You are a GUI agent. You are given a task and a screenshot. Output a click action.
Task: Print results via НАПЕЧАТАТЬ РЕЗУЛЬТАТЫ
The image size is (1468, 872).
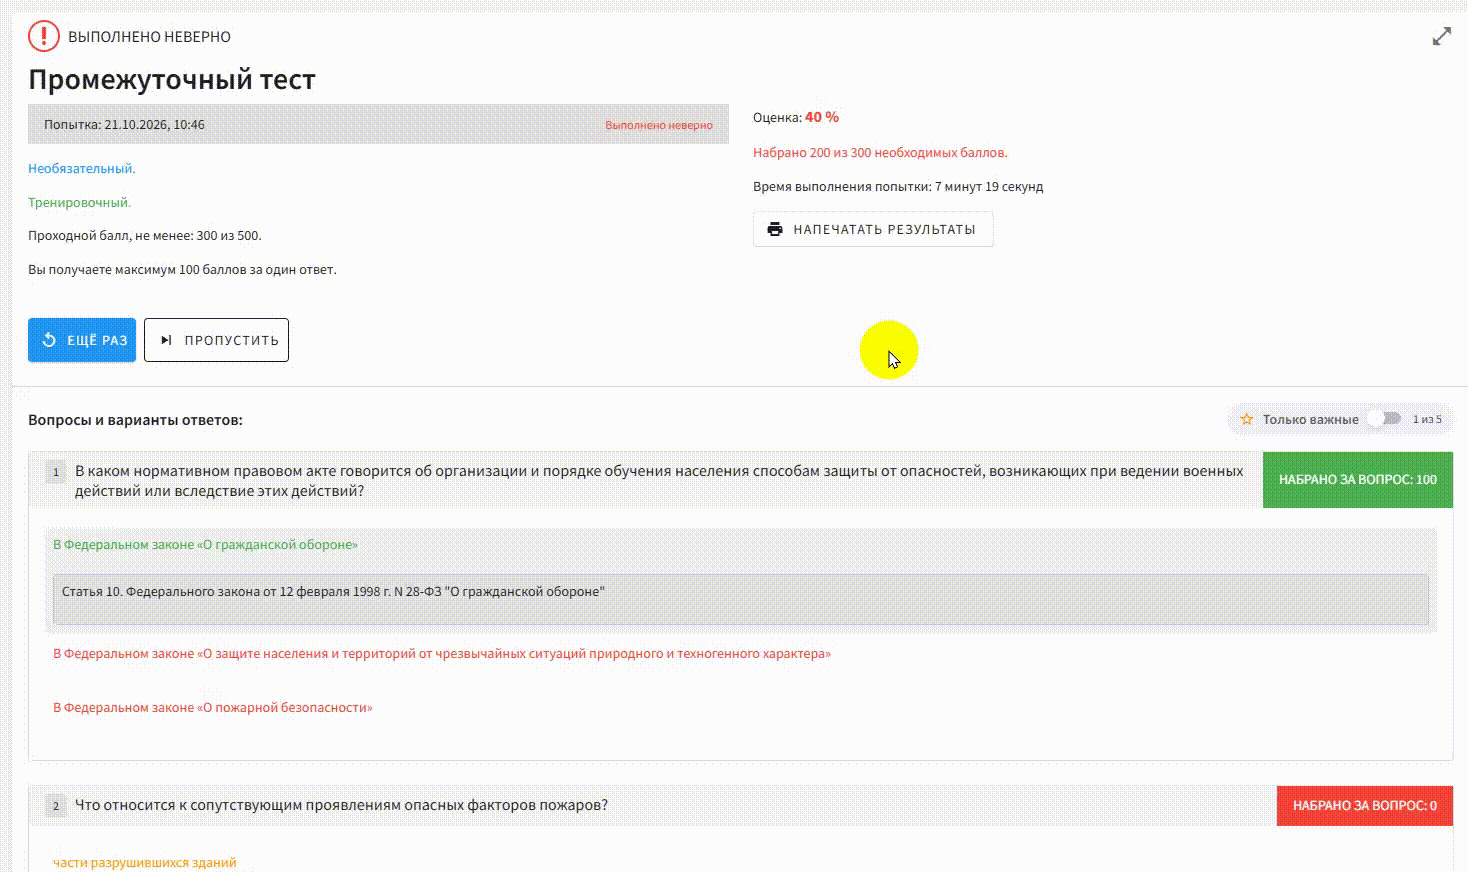(x=873, y=229)
